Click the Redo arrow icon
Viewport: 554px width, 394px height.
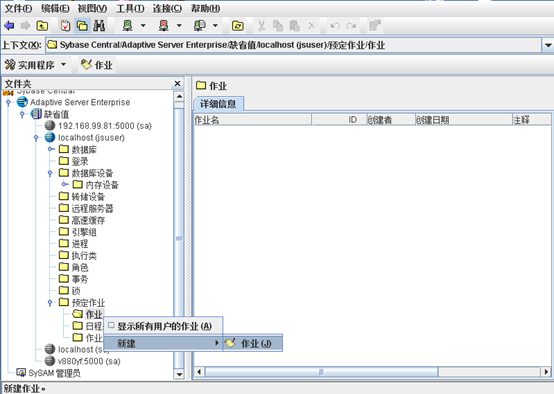351,26
